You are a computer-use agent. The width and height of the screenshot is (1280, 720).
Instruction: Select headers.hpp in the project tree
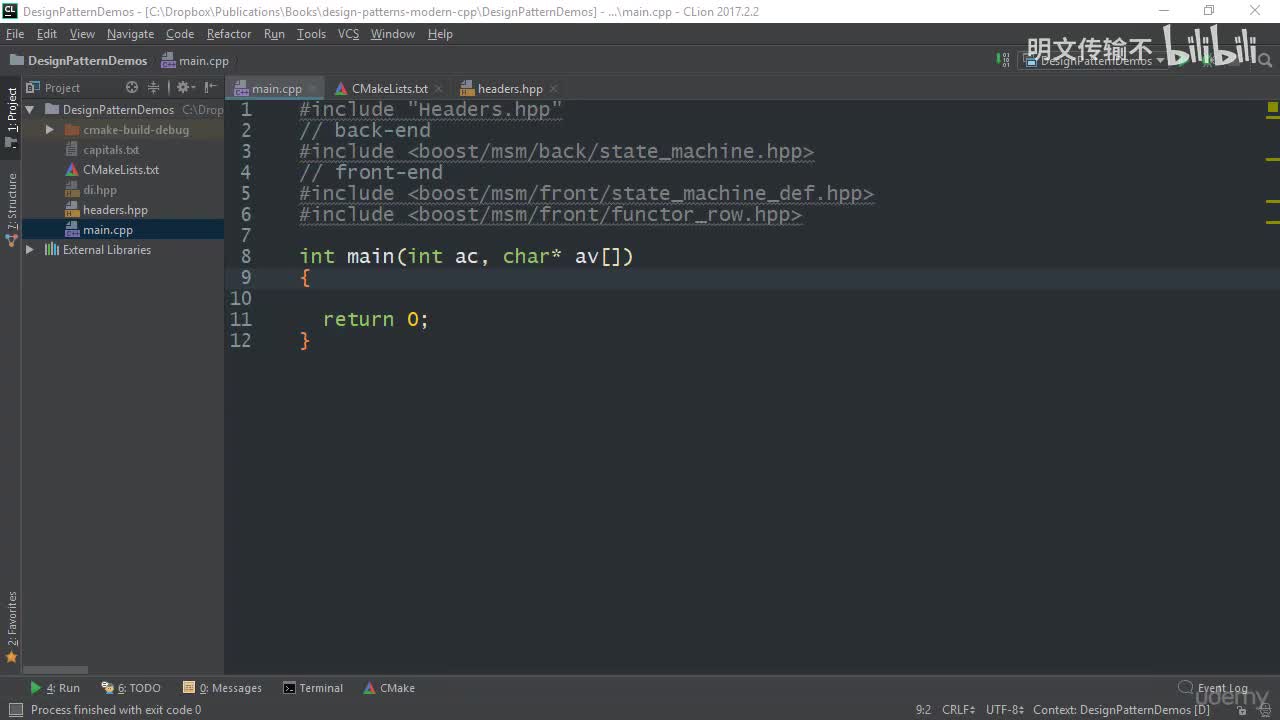point(115,210)
